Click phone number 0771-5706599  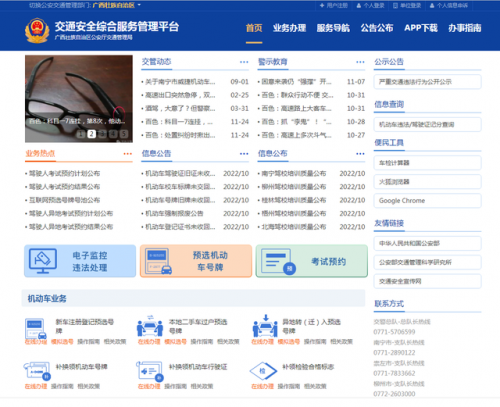pyautogui.click(x=394, y=332)
